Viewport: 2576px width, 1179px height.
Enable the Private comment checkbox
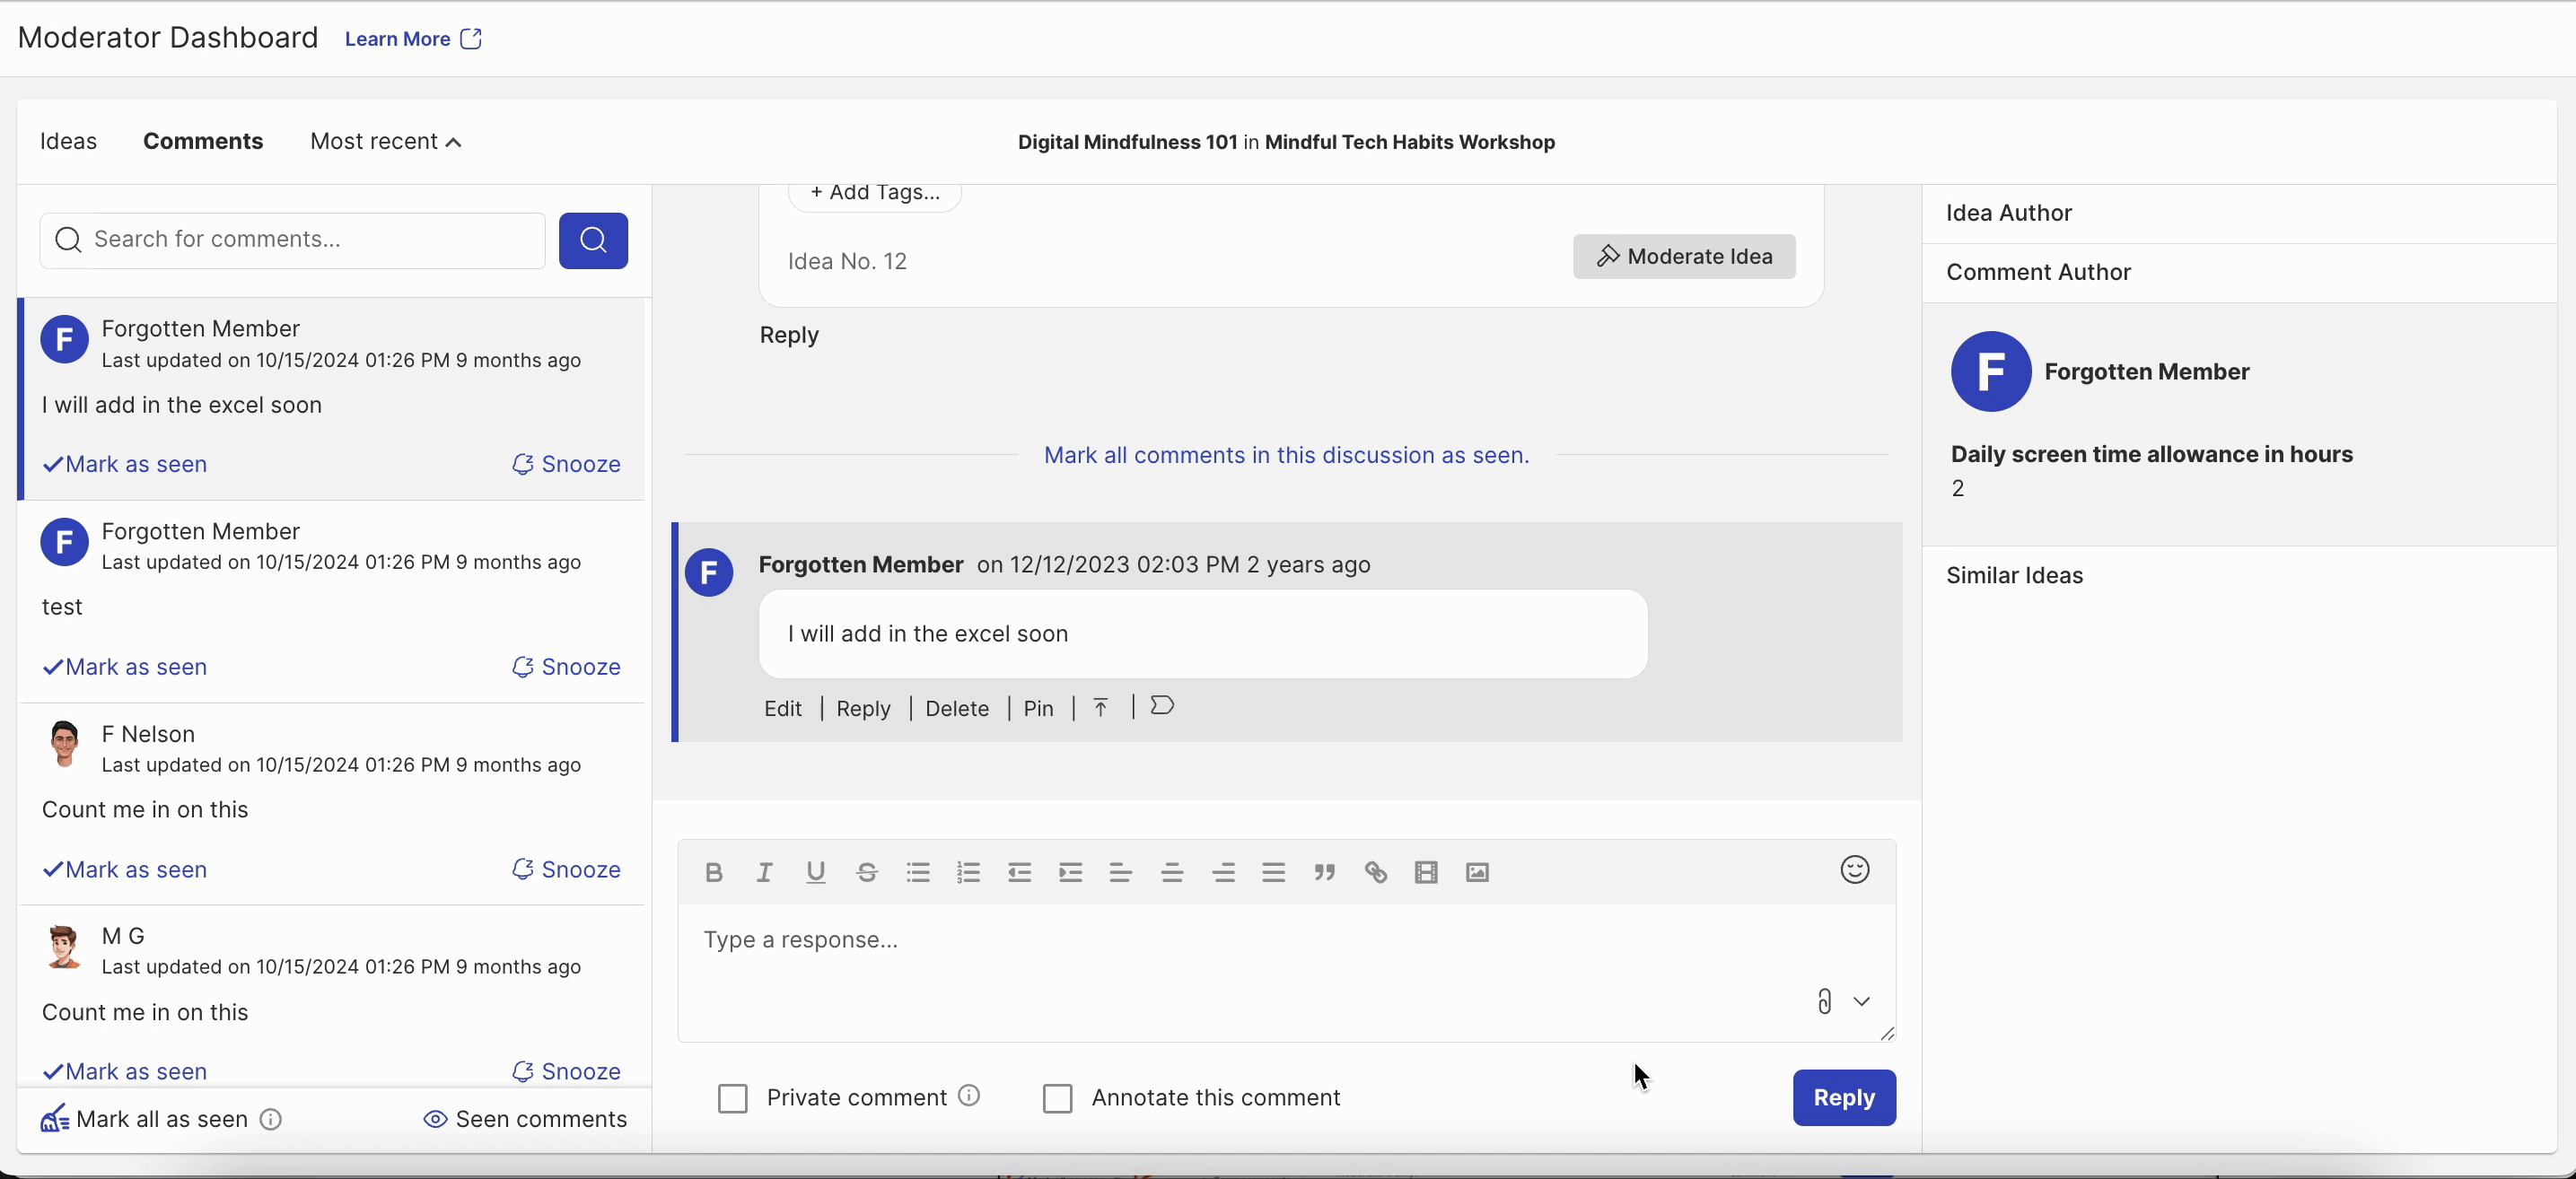click(x=733, y=1098)
